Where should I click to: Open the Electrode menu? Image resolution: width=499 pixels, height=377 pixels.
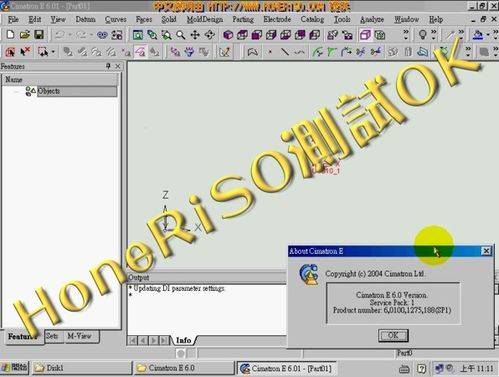(277, 19)
